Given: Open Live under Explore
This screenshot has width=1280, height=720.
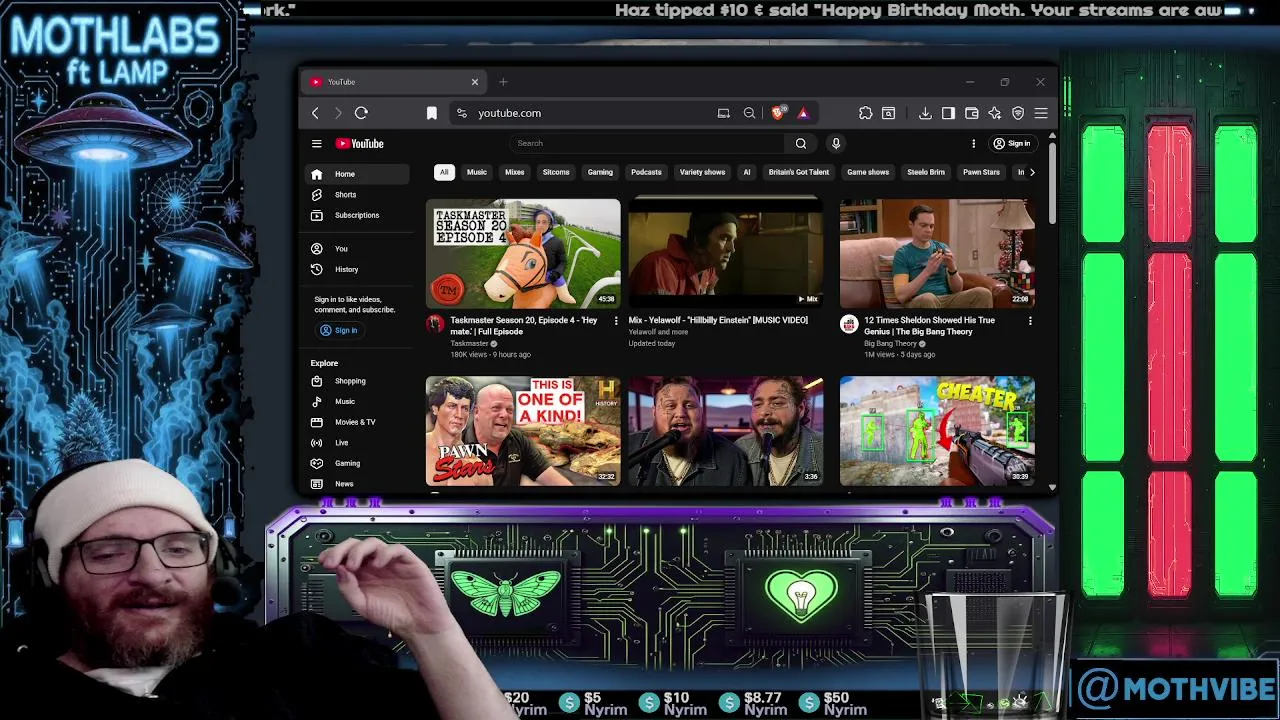Looking at the screenshot, I should point(358,442).
